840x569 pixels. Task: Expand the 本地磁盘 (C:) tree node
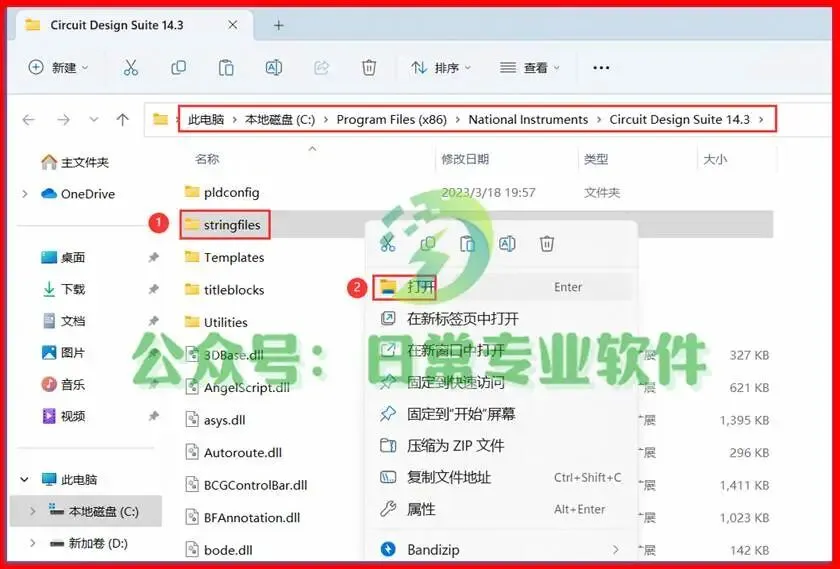click(x=32, y=511)
